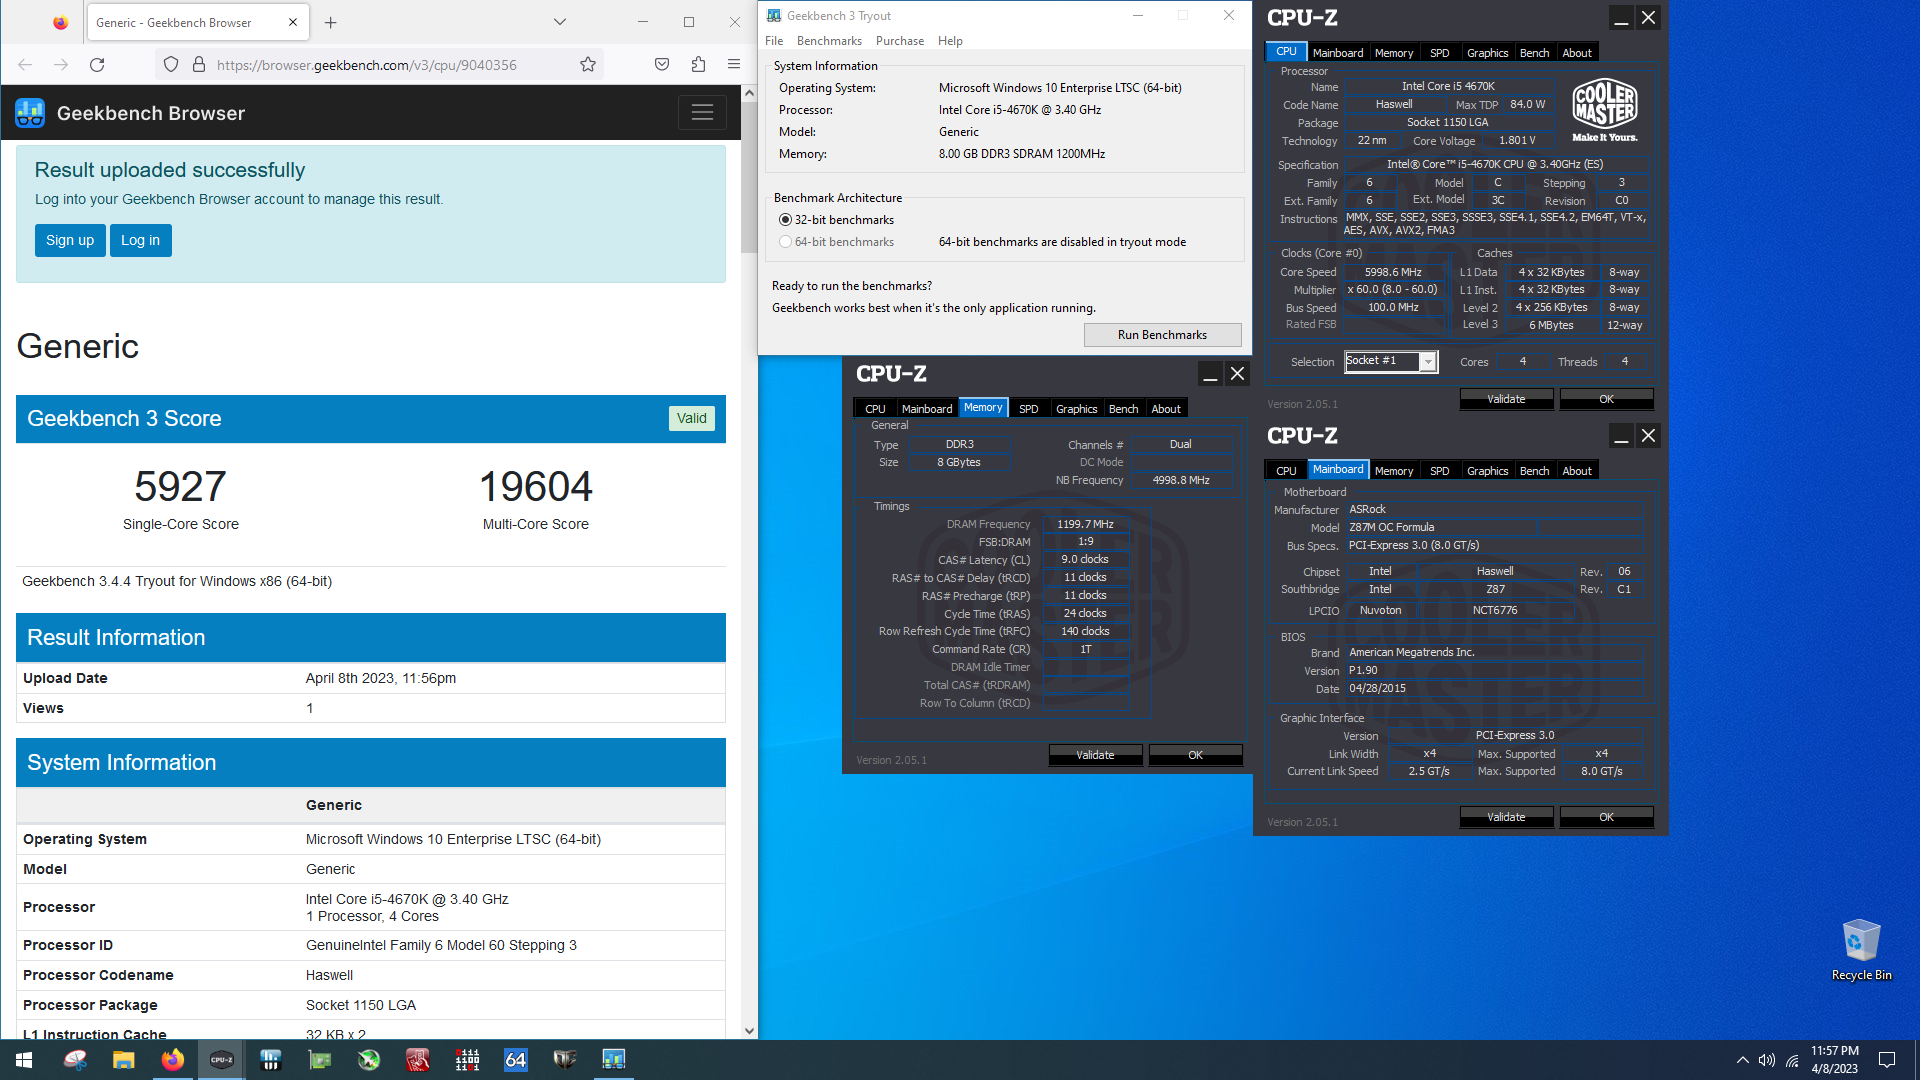Click the BIOS version P1.90 value
1920x1080 pixels.
click(1362, 671)
